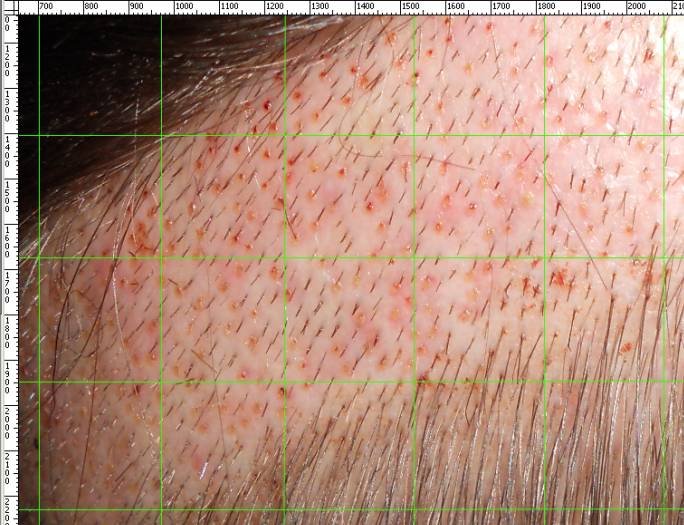Image resolution: width=684 pixels, height=525 pixels.
Task: Click top-left intersection of green grid lines
Action: coord(39,135)
